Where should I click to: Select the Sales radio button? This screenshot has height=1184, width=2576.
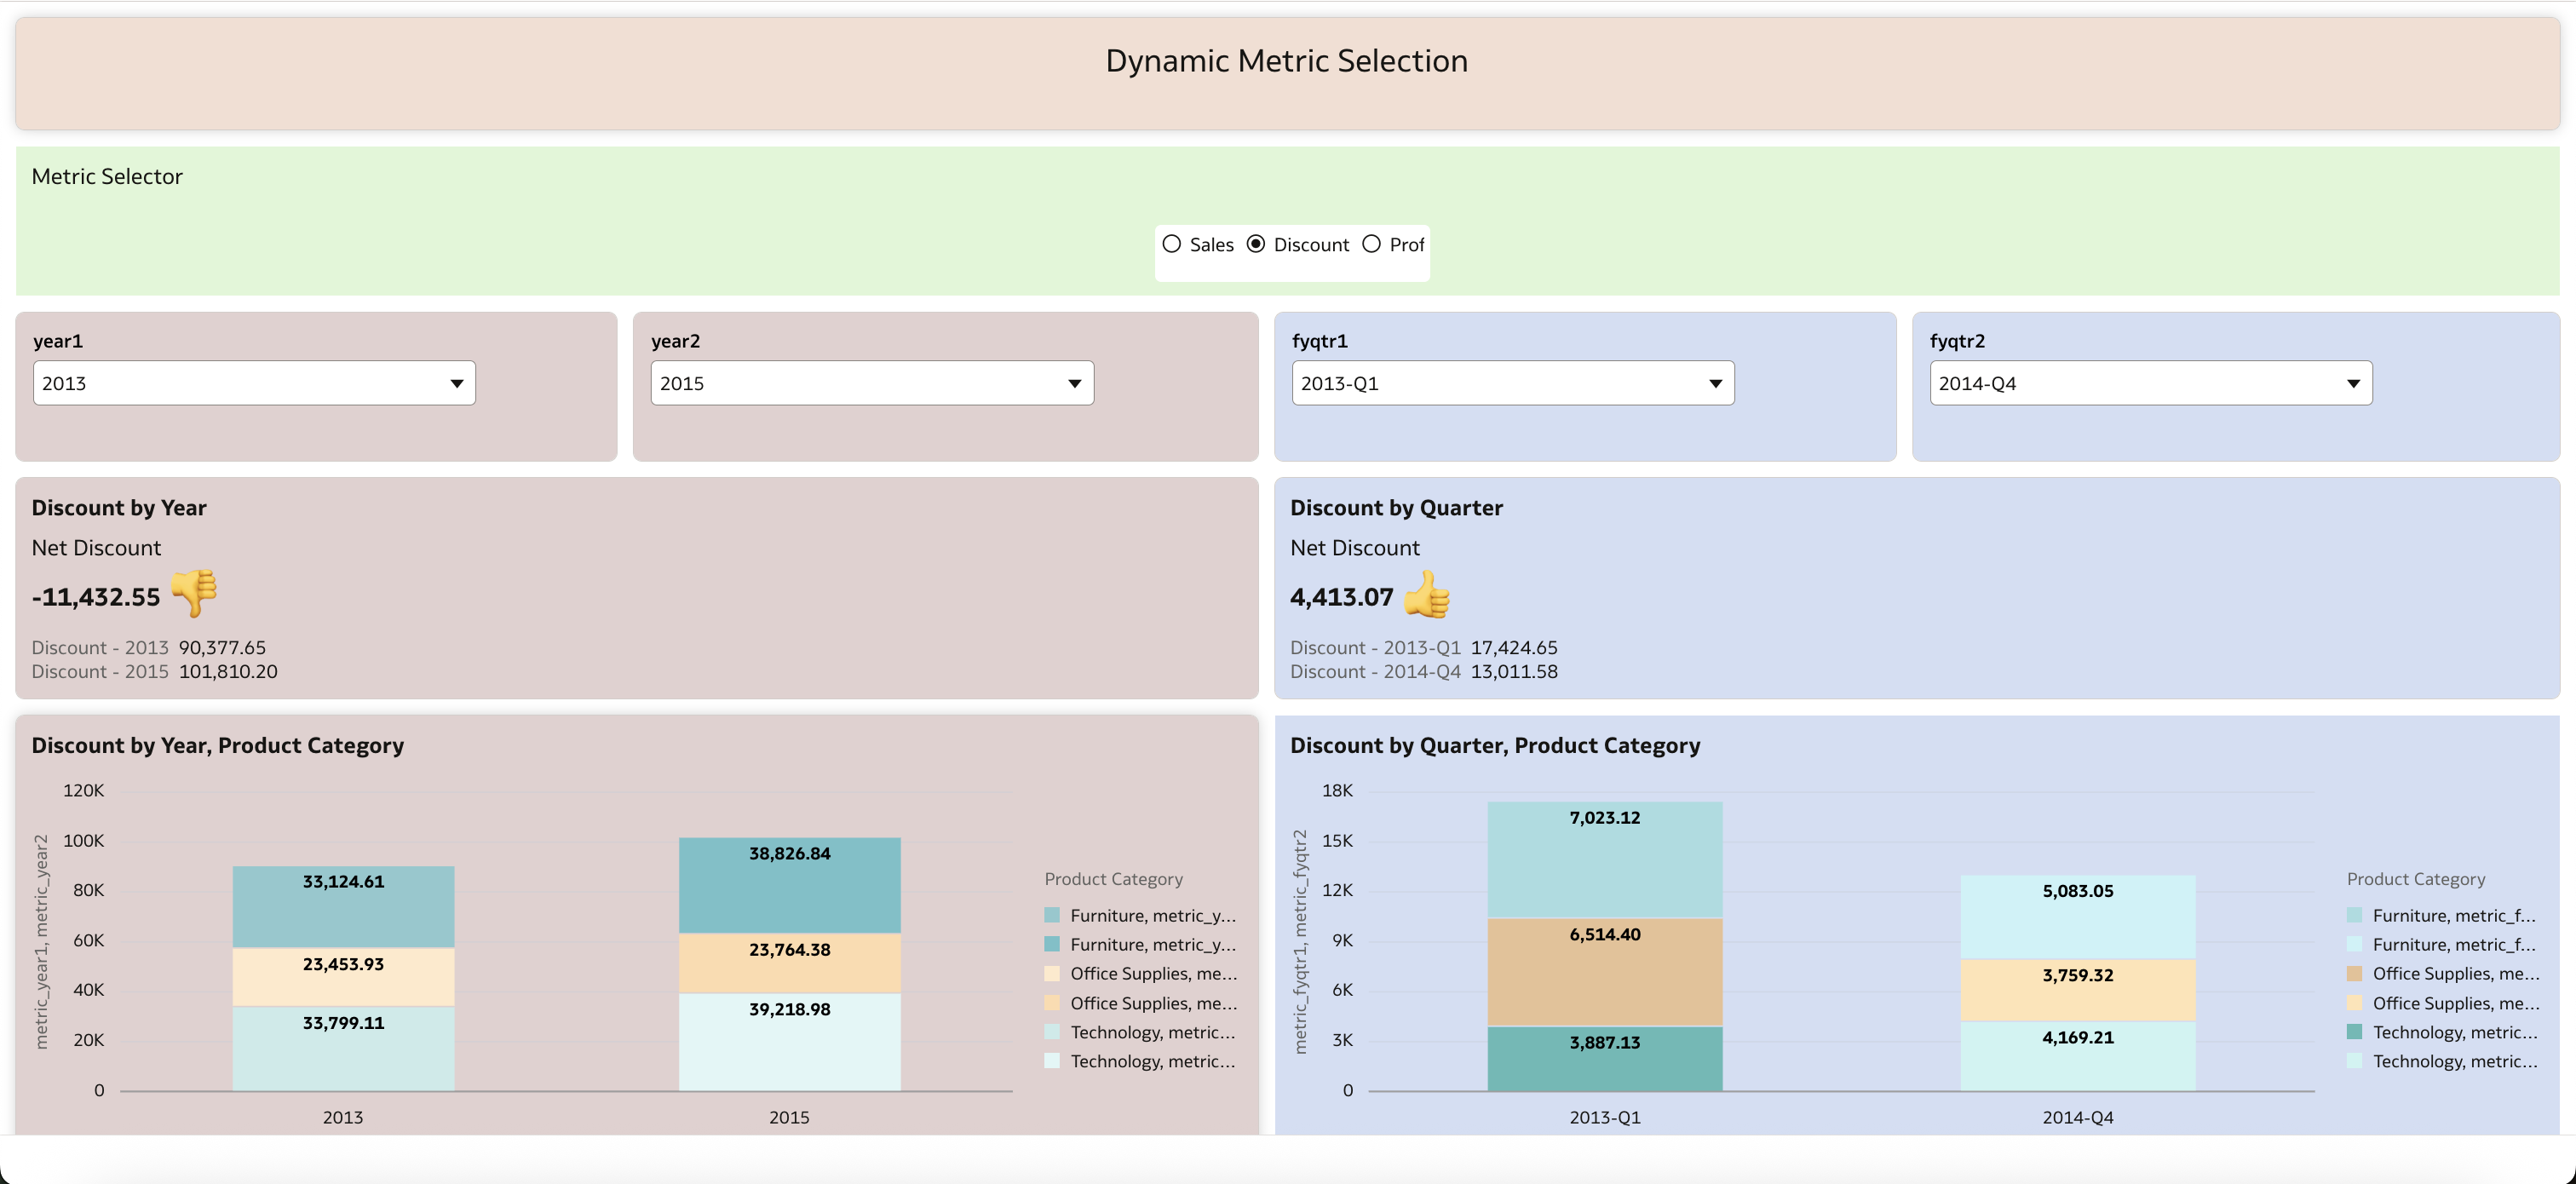[1171, 243]
